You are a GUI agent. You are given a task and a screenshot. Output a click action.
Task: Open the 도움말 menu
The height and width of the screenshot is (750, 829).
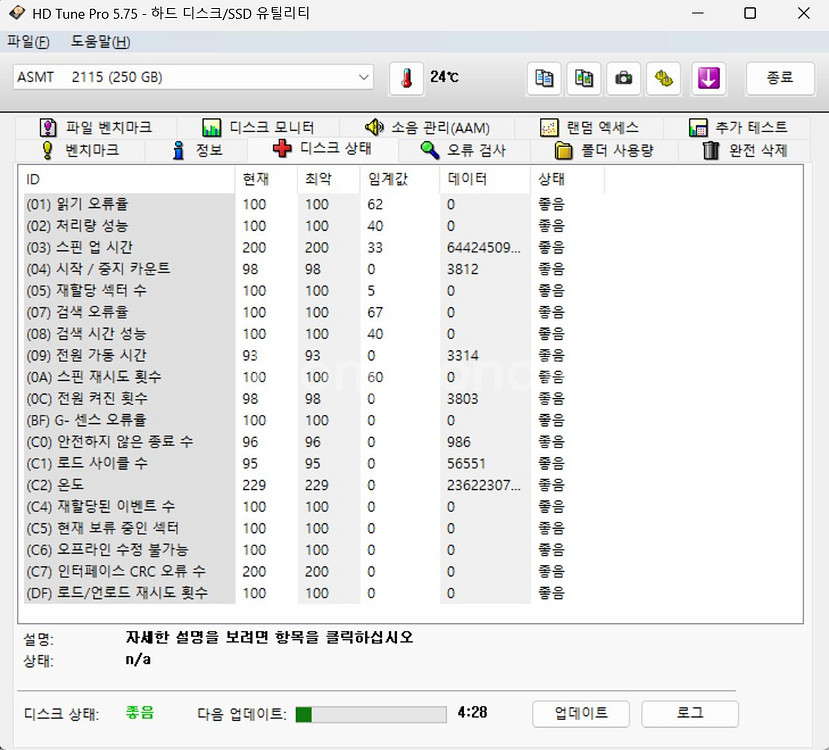pos(100,41)
